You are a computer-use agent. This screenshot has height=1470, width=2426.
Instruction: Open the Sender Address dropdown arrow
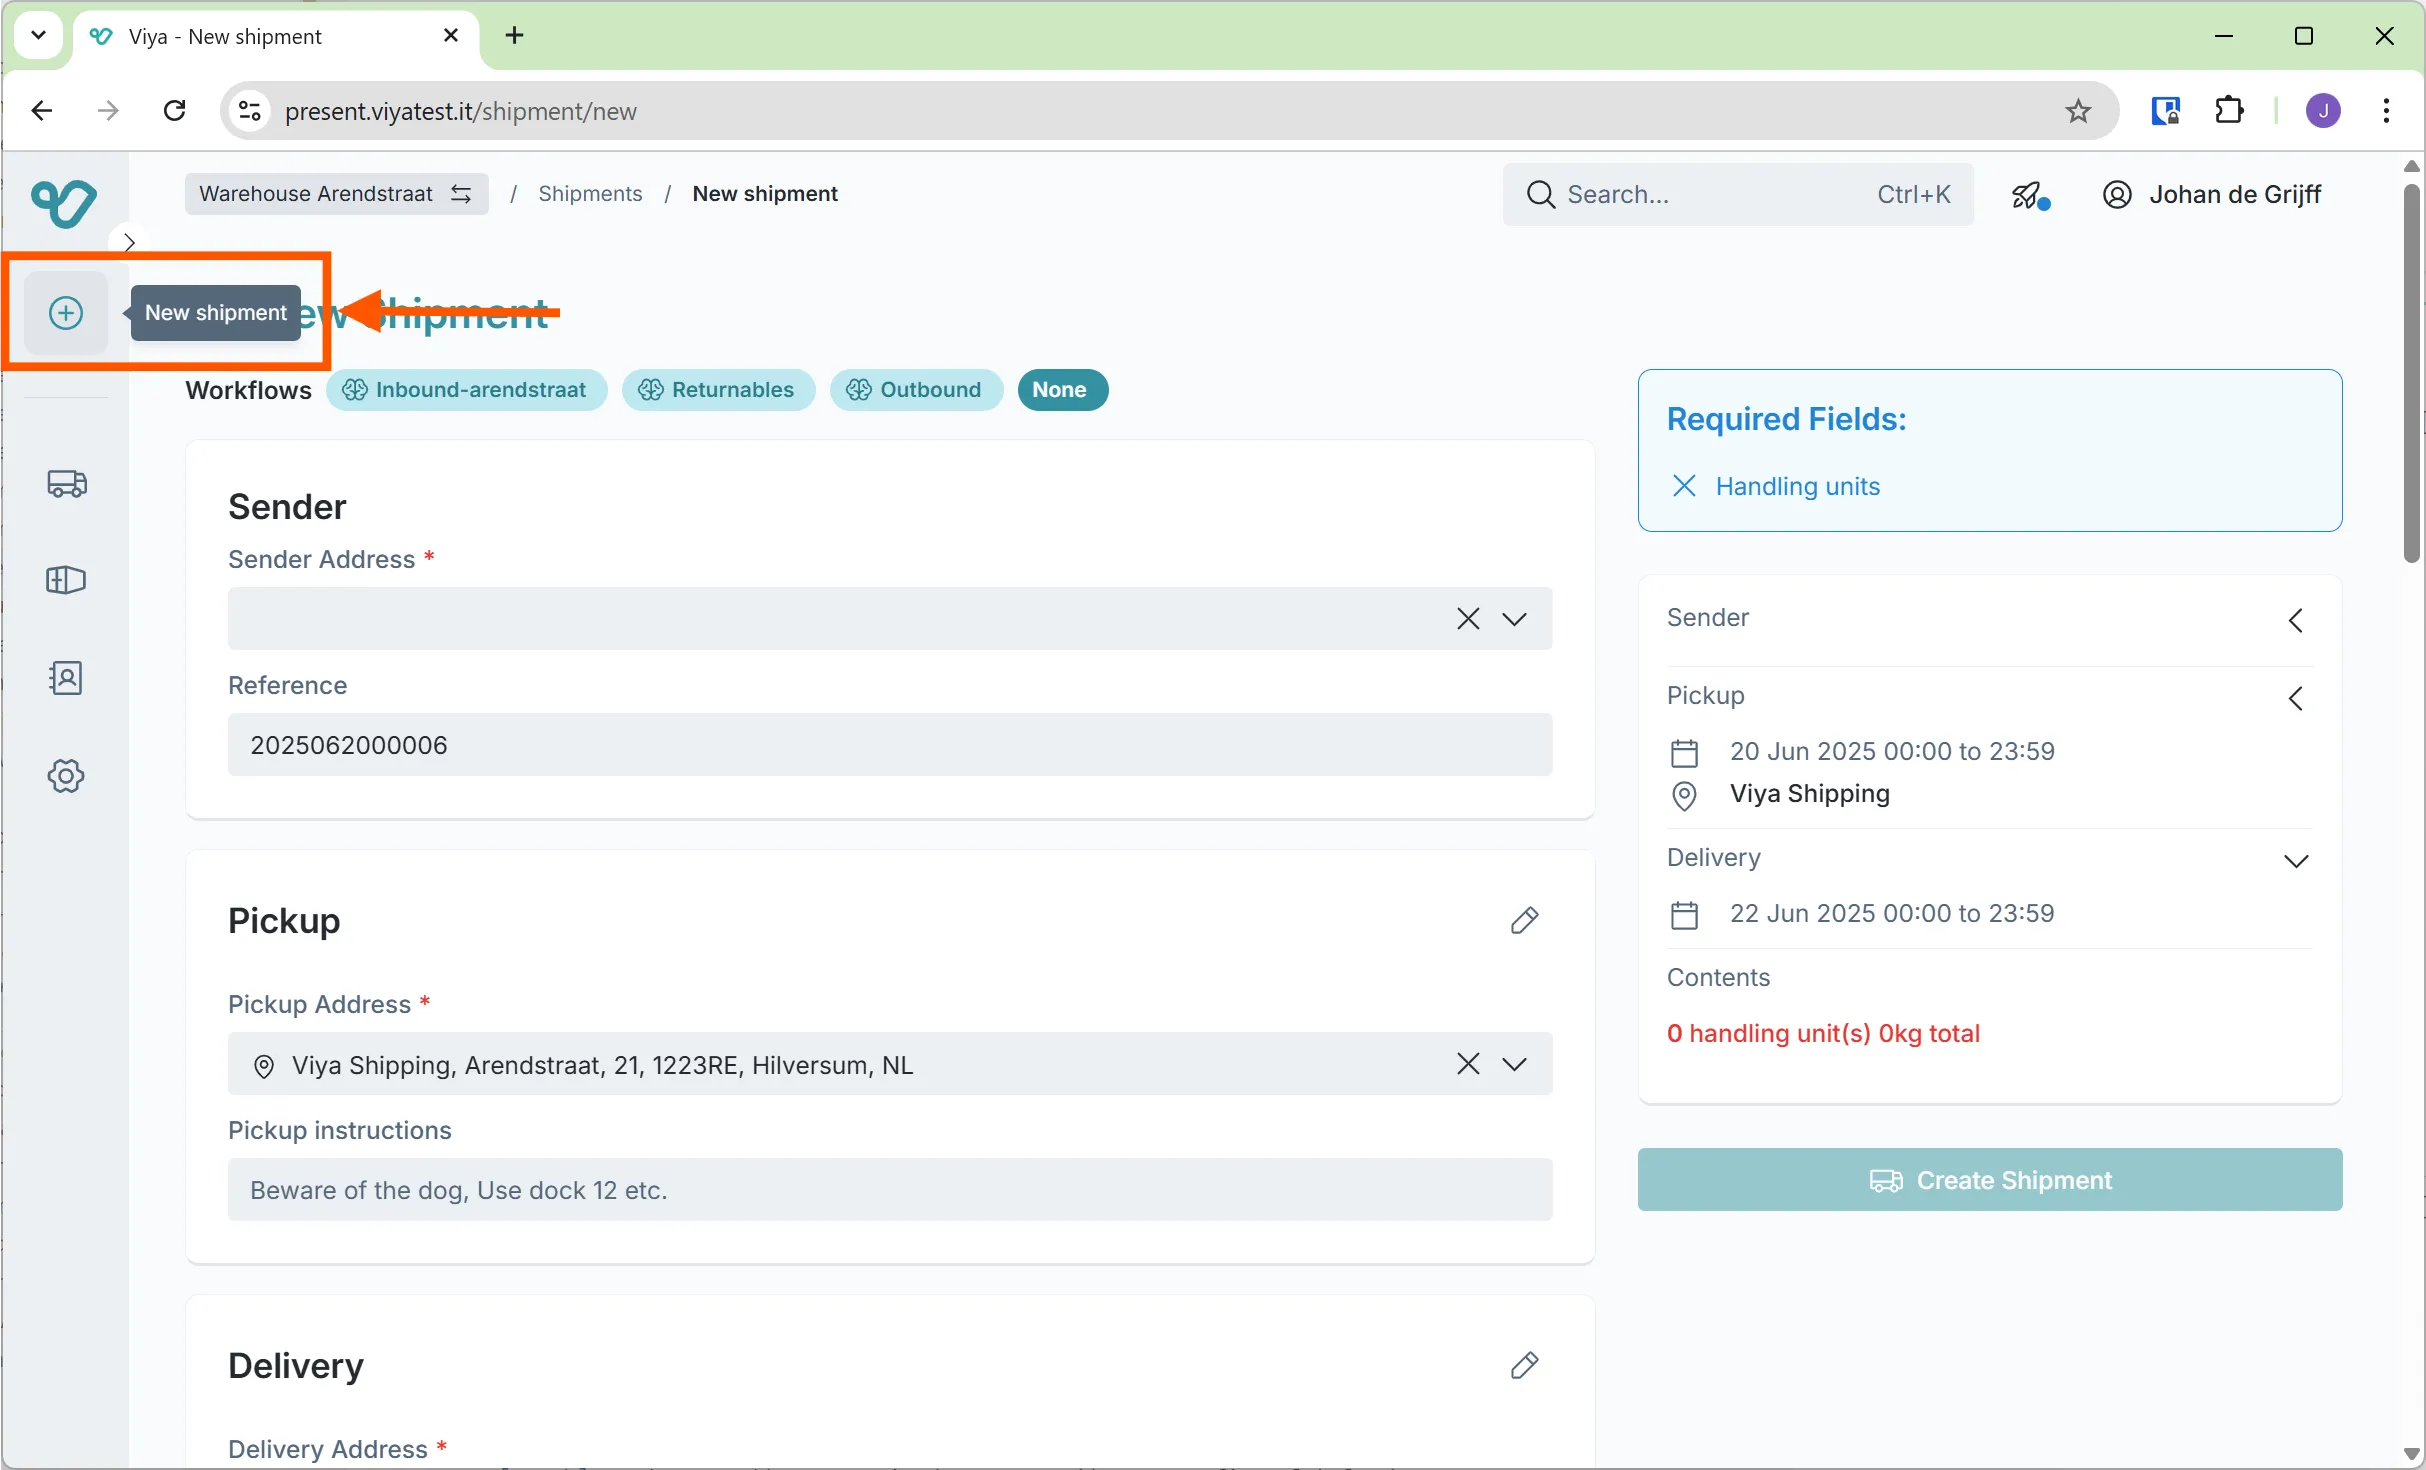[x=1514, y=619]
